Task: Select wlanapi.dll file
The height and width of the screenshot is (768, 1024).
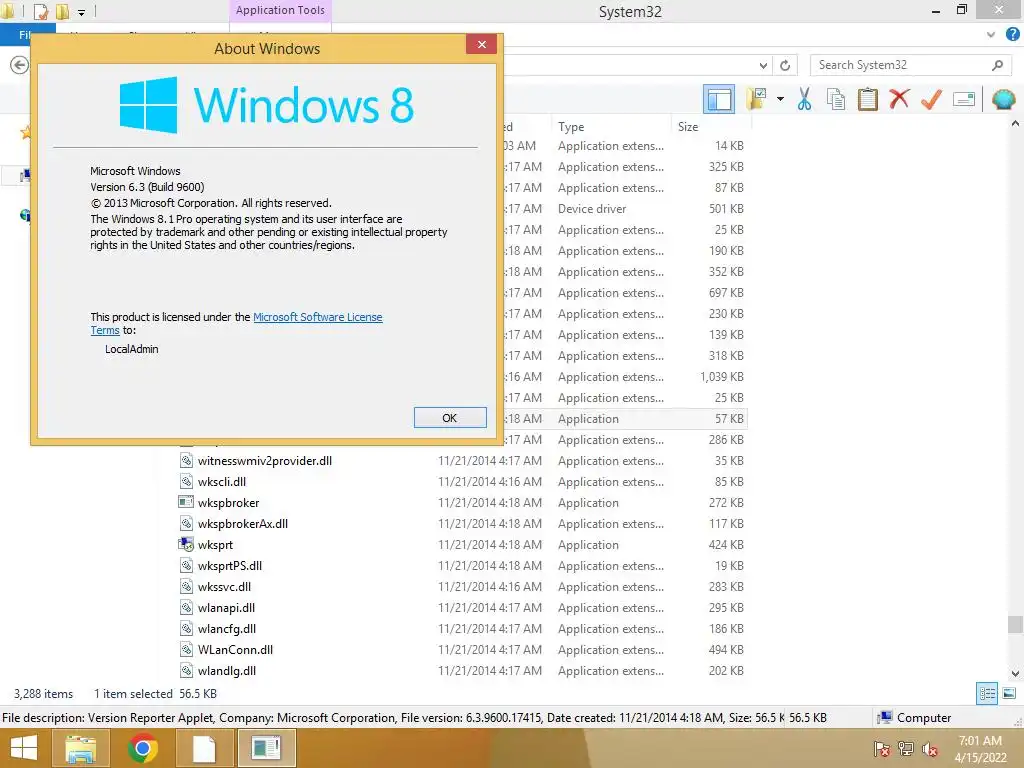Action: click(x=227, y=607)
